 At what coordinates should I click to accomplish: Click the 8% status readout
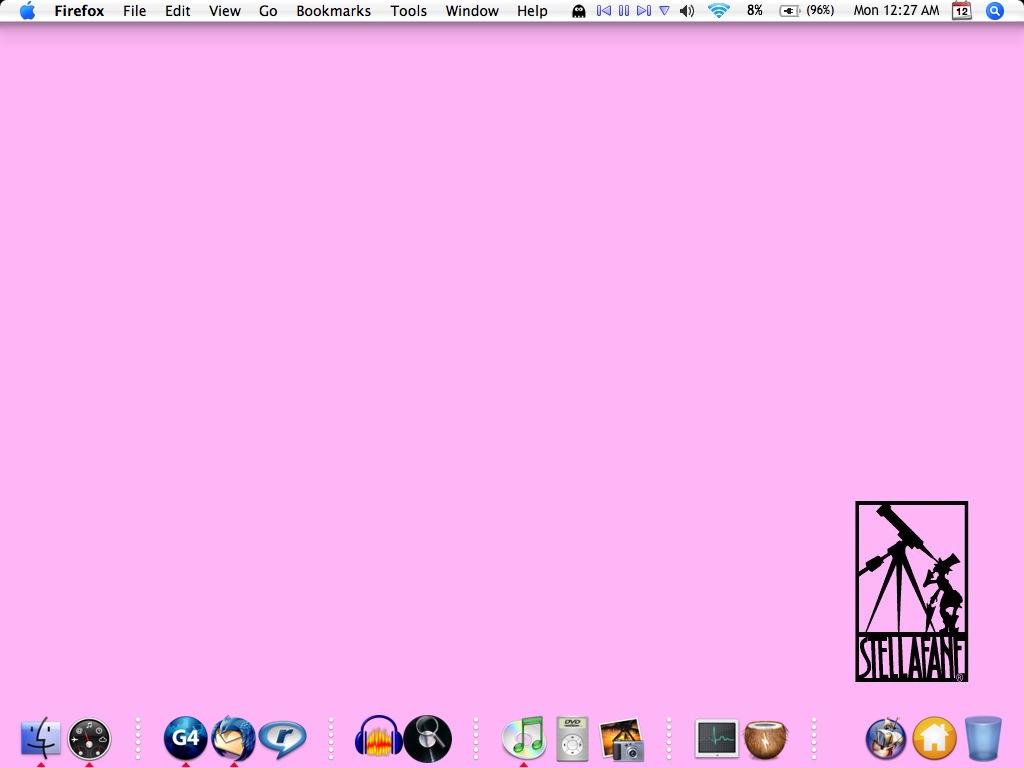point(755,10)
